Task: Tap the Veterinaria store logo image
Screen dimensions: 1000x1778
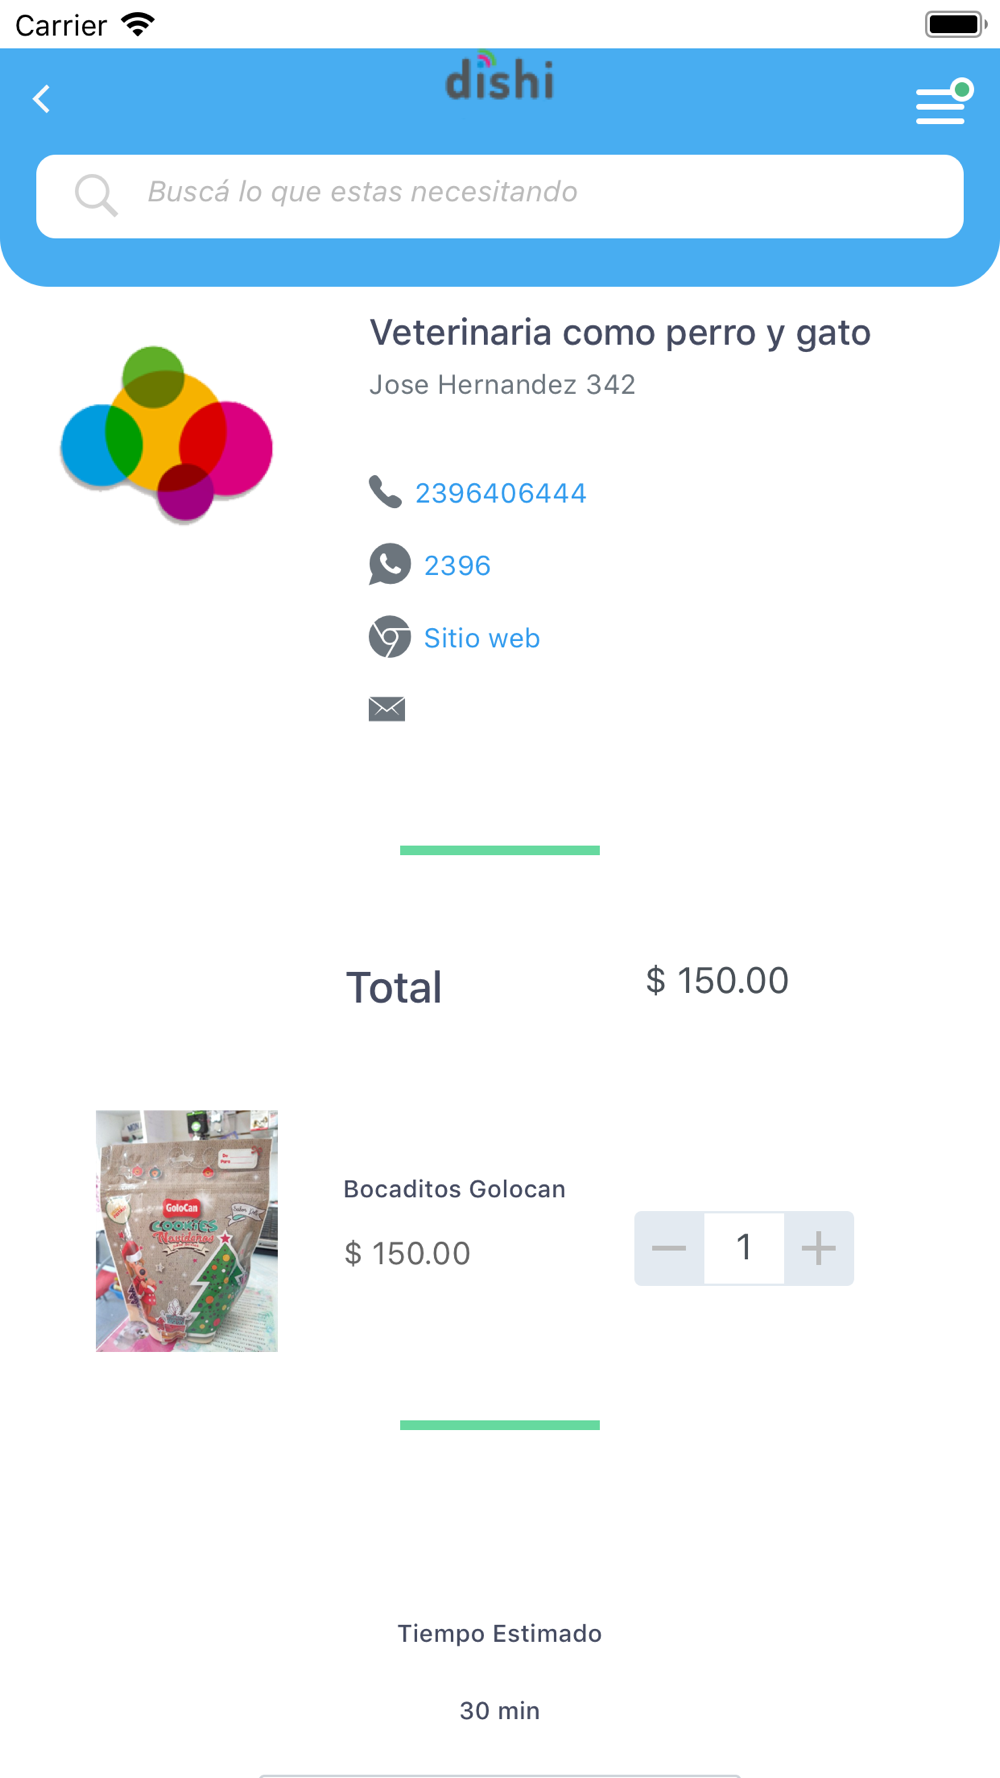Action: tap(167, 434)
